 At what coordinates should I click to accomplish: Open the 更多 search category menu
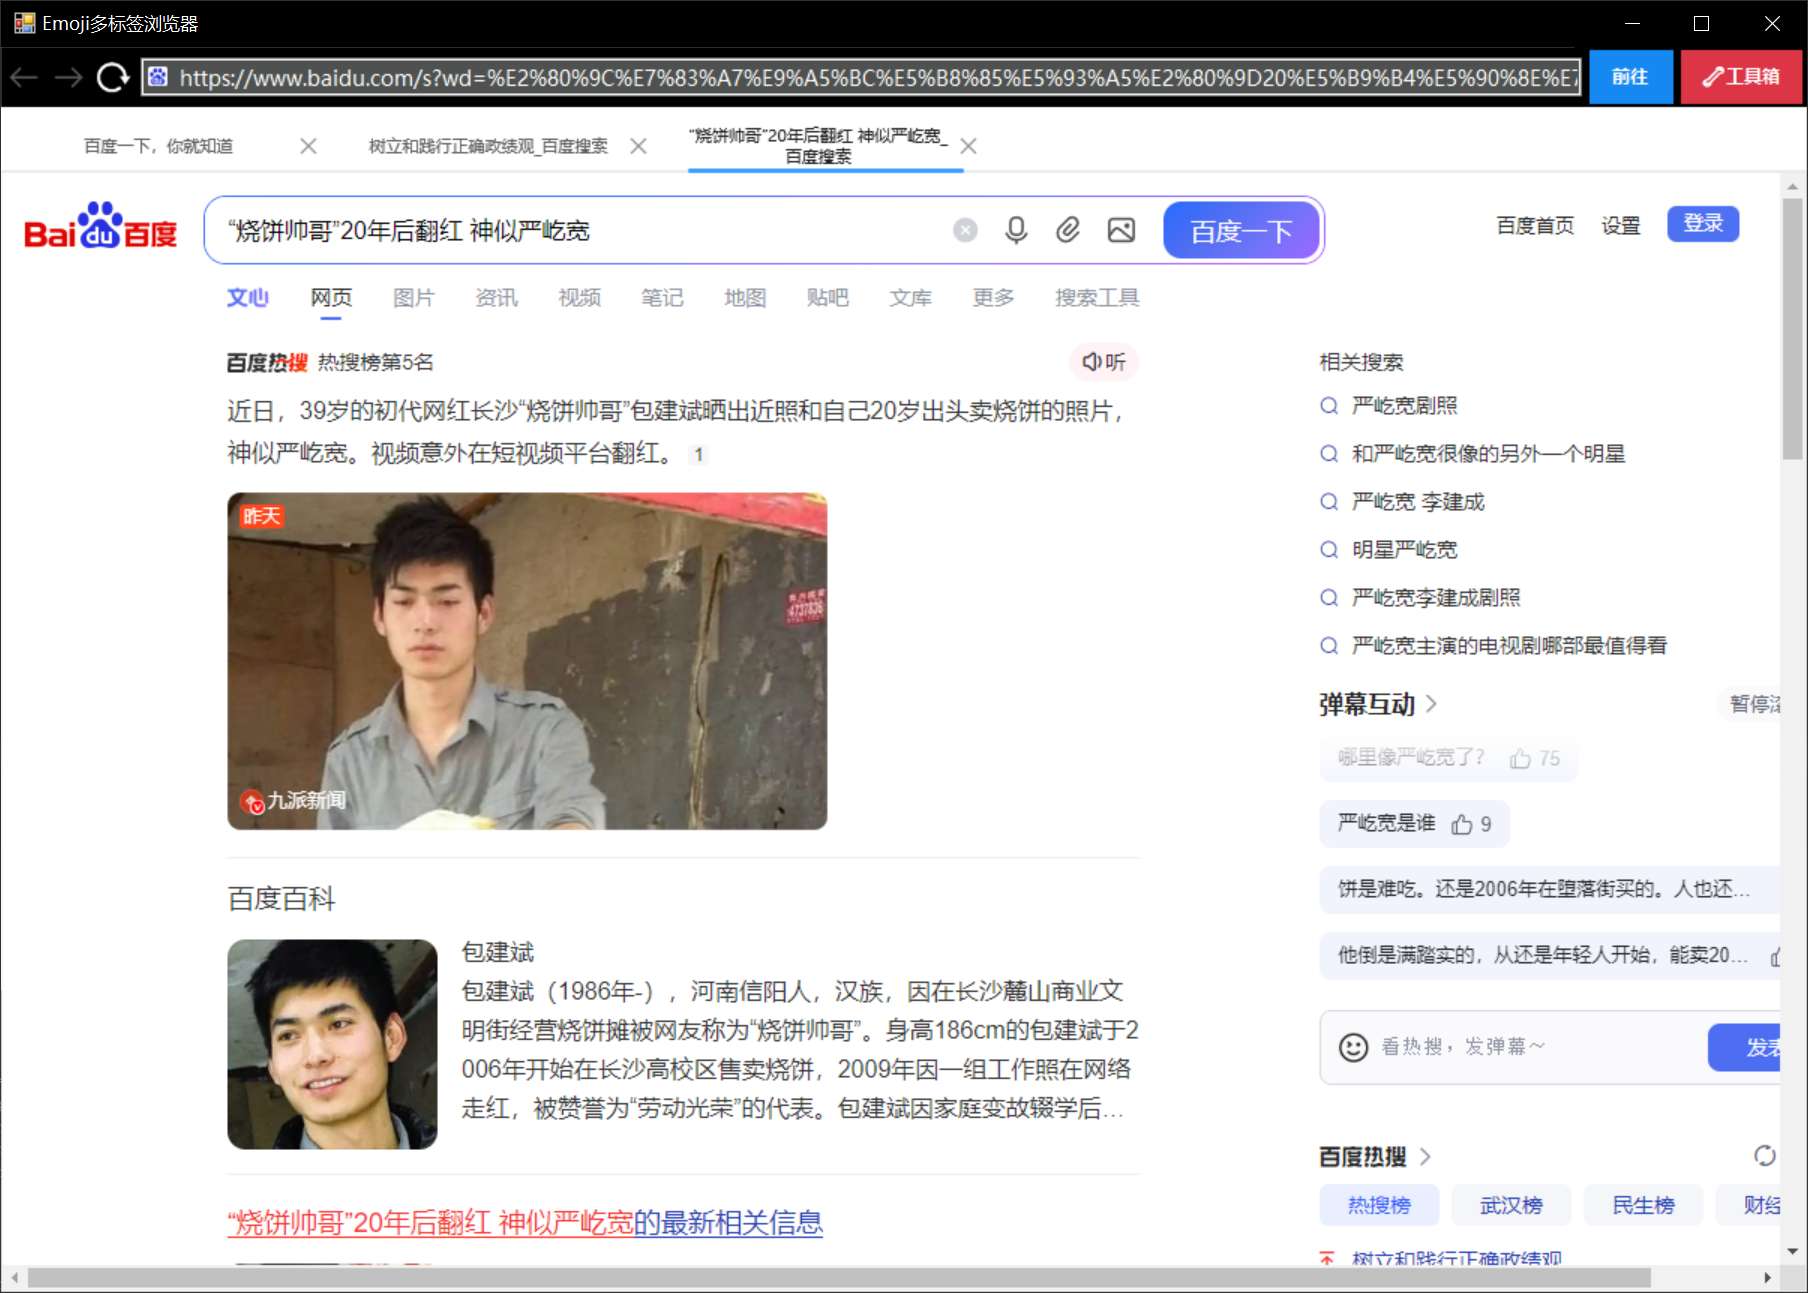[x=993, y=297]
